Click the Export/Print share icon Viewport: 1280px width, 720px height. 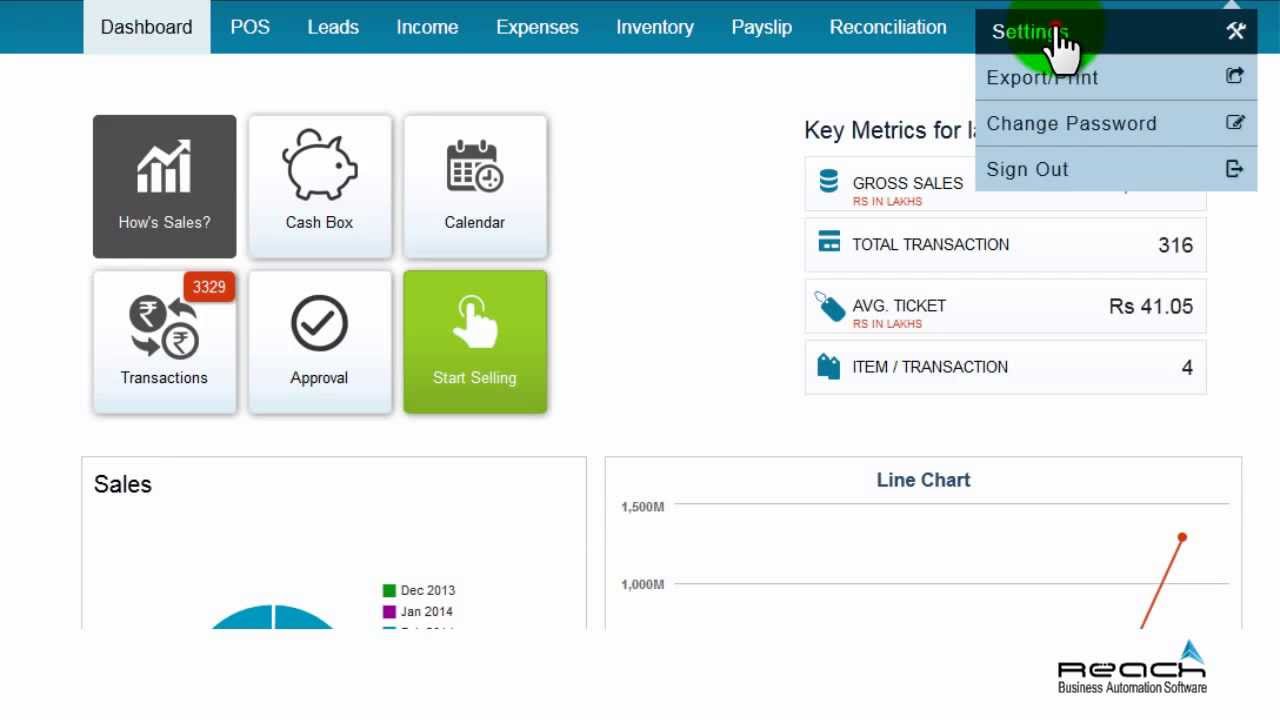[1235, 76]
